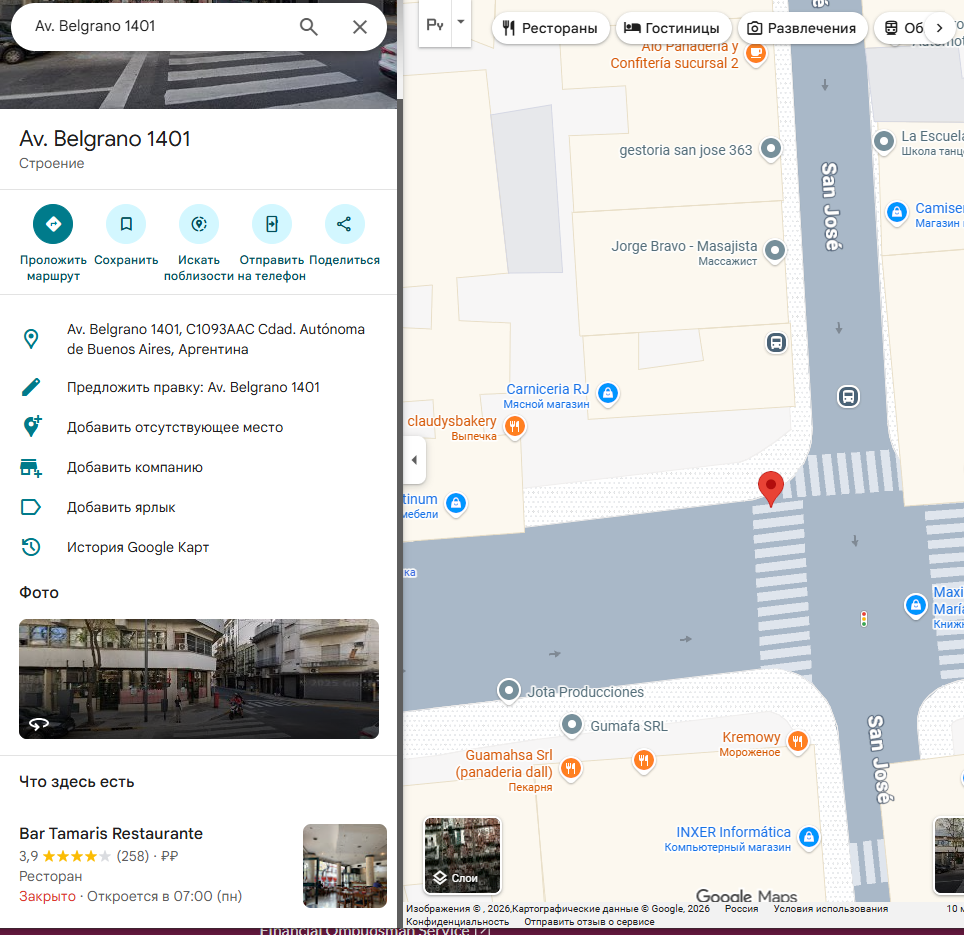Image resolution: width=964 pixels, height=935 pixels.
Task: Save the place with Сохранить bookmark icon
Action: [x=126, y=224]
